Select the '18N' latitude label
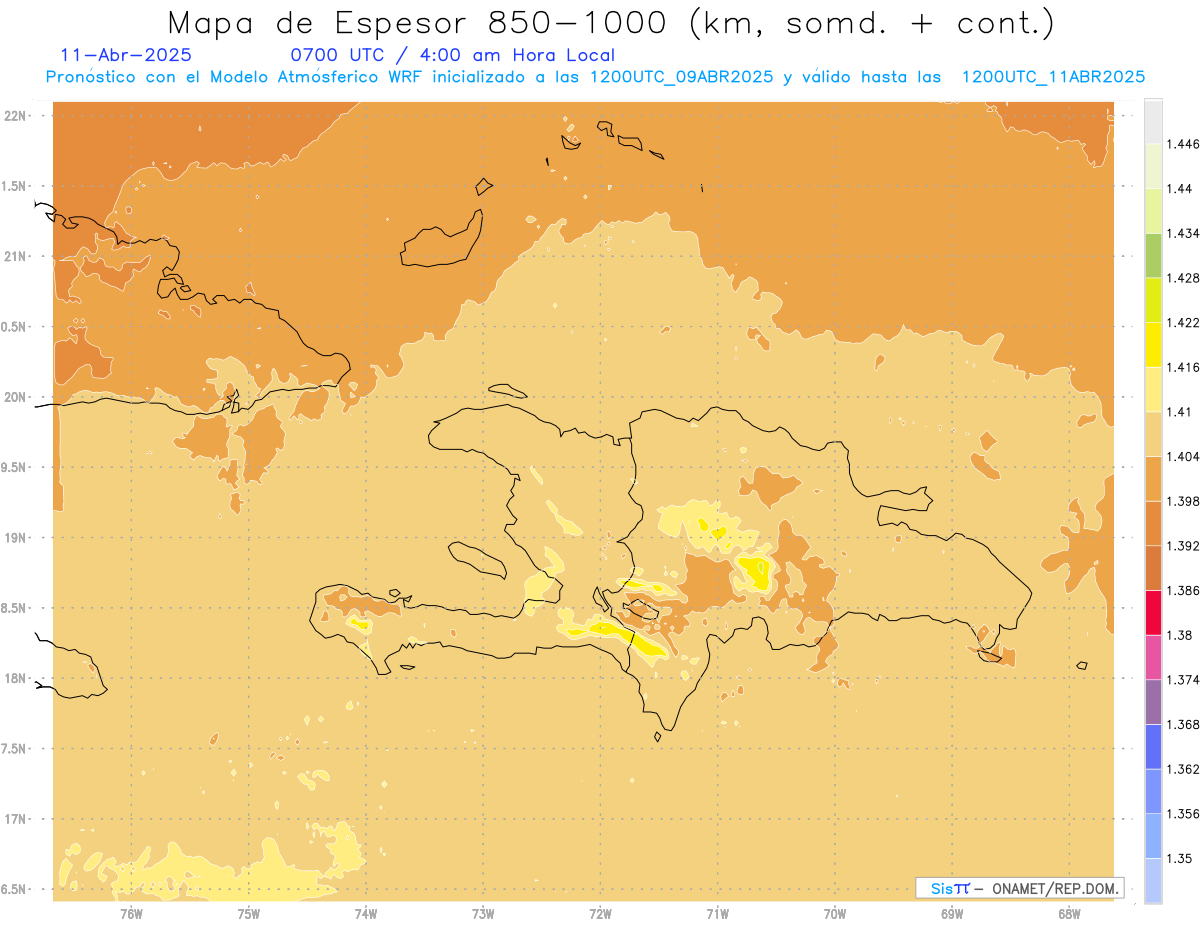Image resolution: width=1200 pixels, height=927 pixels. click(17, 679)
